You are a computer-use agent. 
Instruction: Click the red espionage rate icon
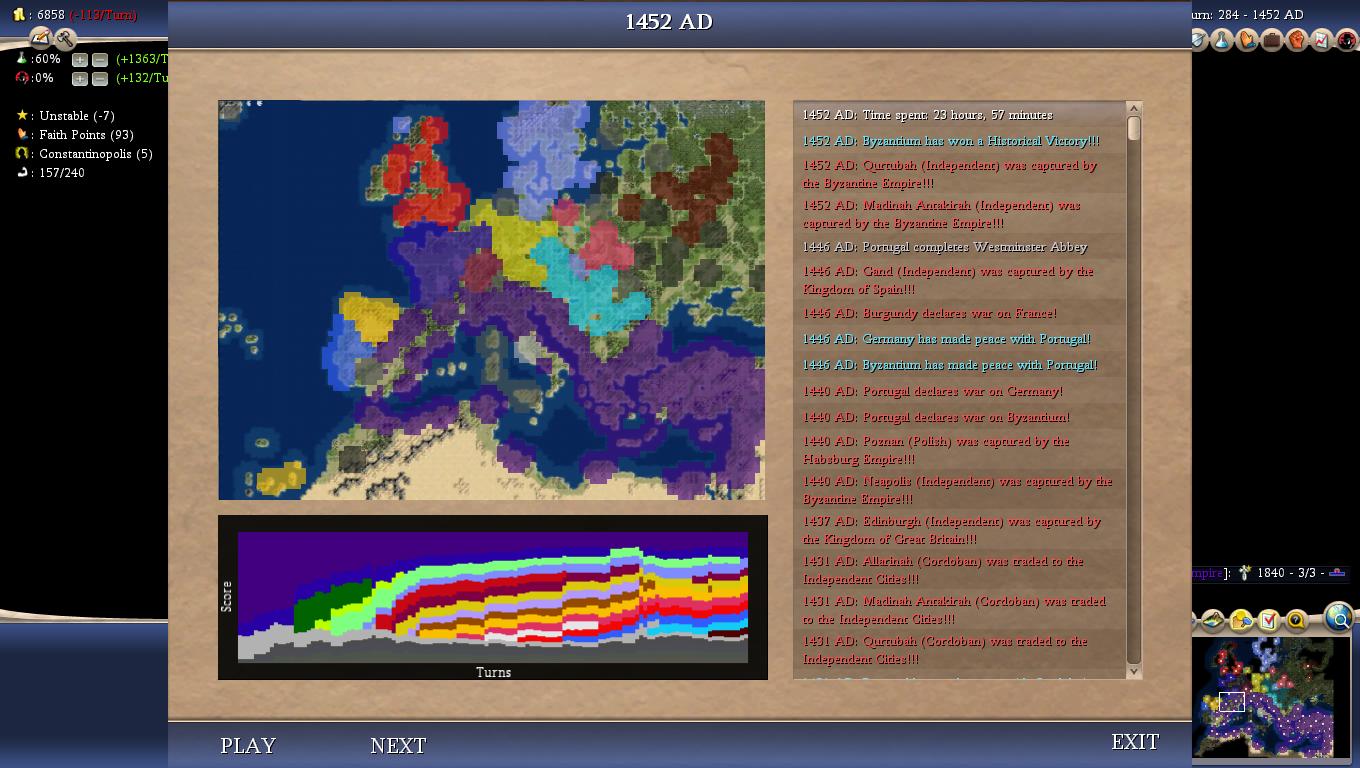22,78
